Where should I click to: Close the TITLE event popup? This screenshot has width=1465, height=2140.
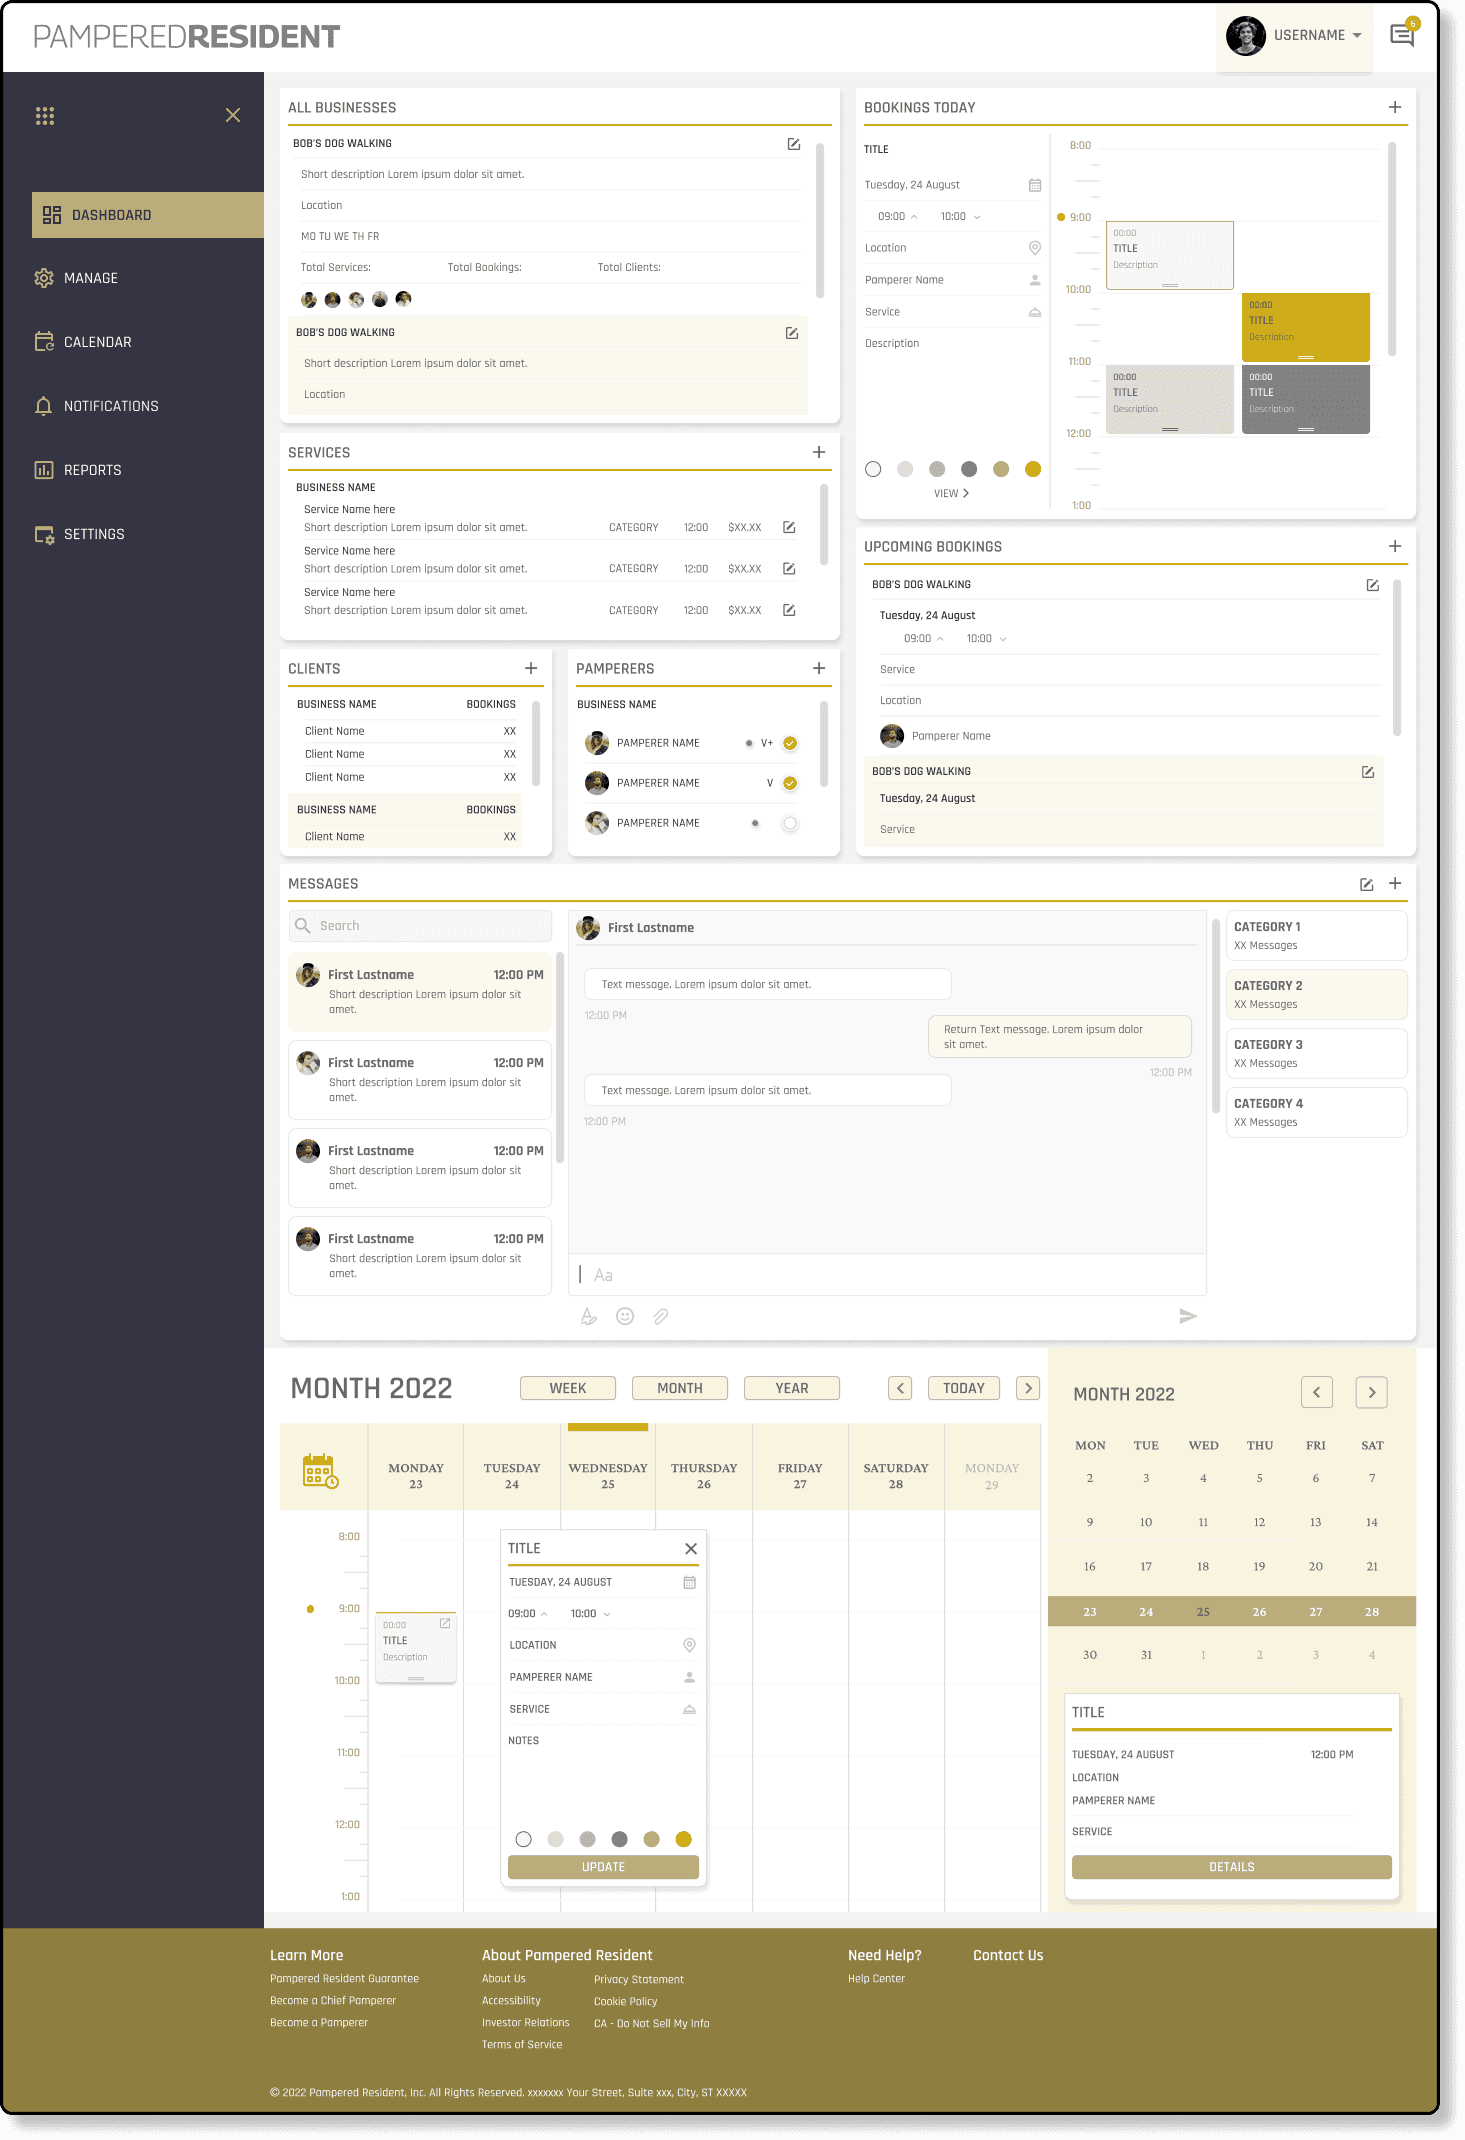(x=691, y=1548)
